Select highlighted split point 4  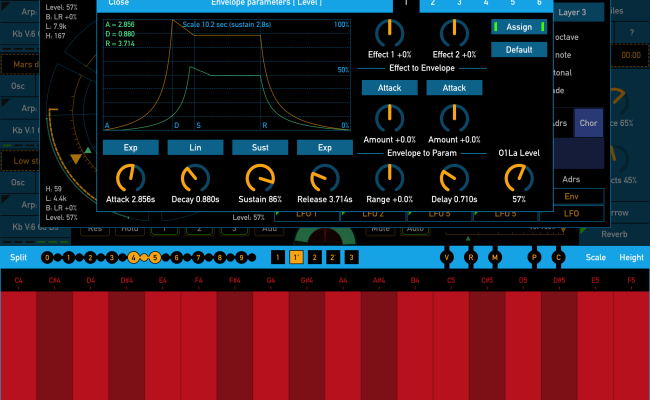133,258
